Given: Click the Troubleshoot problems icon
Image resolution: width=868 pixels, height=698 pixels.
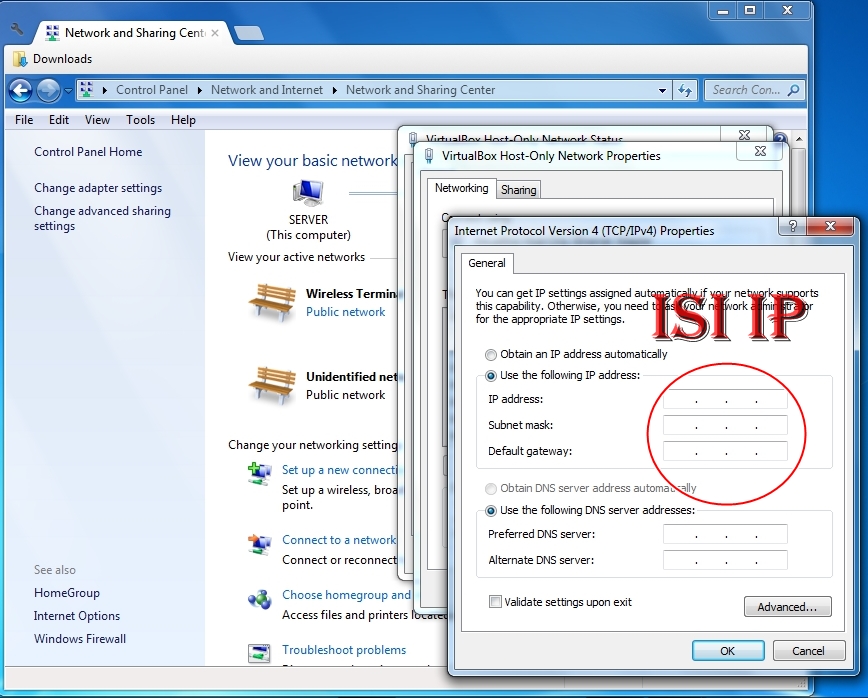Looking at the screenshot, I should point(259,653).
